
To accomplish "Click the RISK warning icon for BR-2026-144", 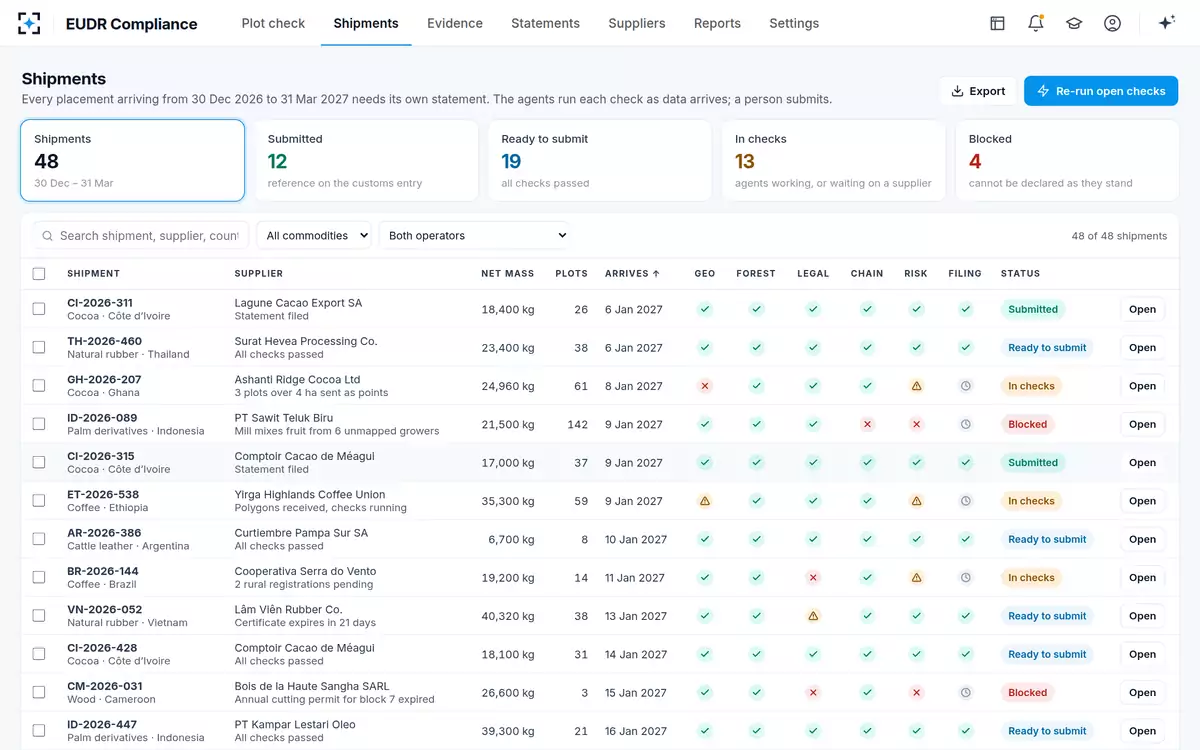I will pyautogui.click(x=916, y=577).
